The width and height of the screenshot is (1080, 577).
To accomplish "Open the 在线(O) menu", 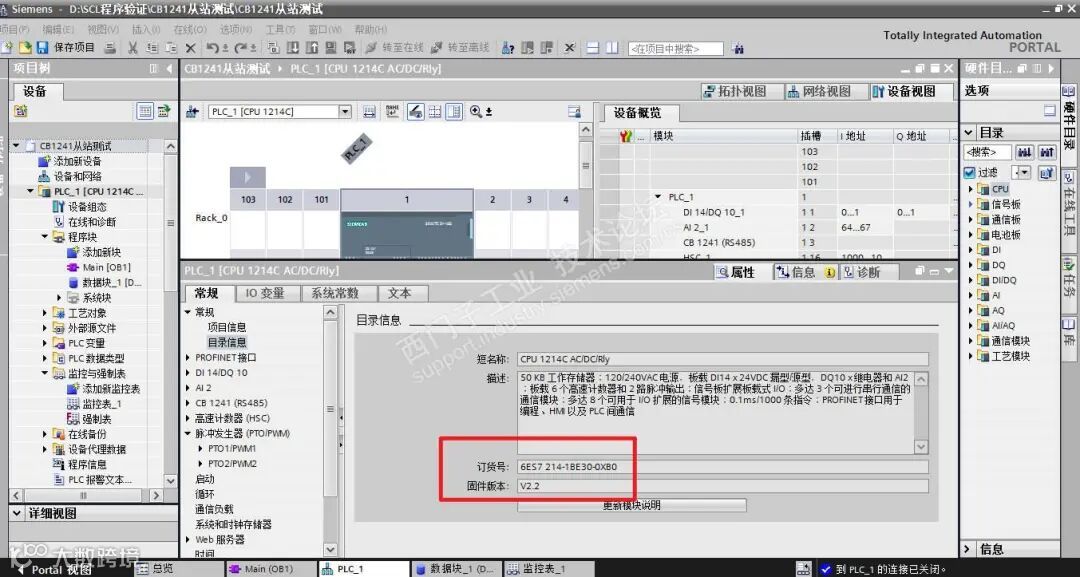I will click(x=189, y=29).
